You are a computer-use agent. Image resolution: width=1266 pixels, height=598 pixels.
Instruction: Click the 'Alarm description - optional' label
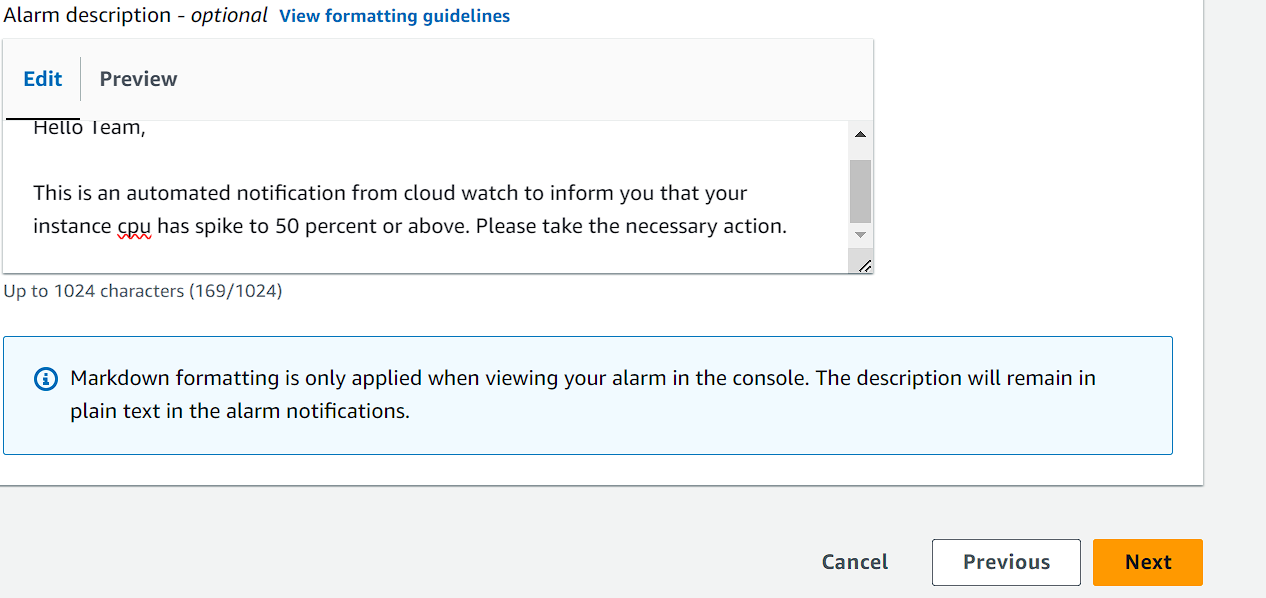click(x=136, y=15)
